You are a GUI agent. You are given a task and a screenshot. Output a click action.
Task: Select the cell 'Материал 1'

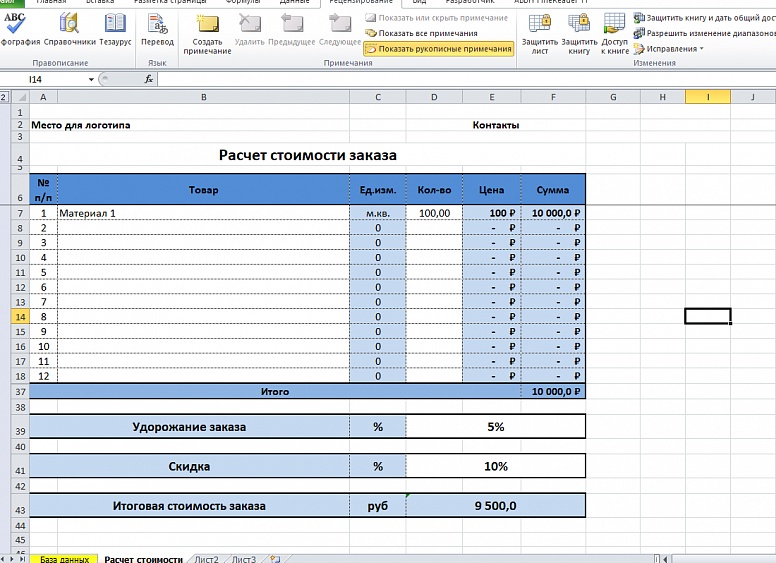tap(203, 213)
